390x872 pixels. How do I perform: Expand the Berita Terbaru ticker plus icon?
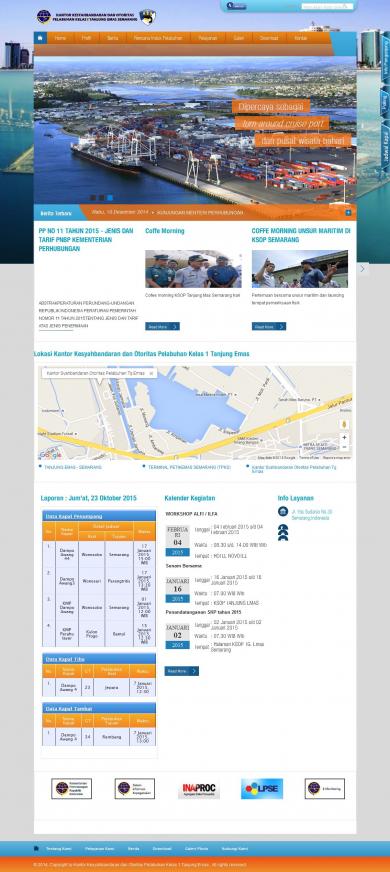348,212
